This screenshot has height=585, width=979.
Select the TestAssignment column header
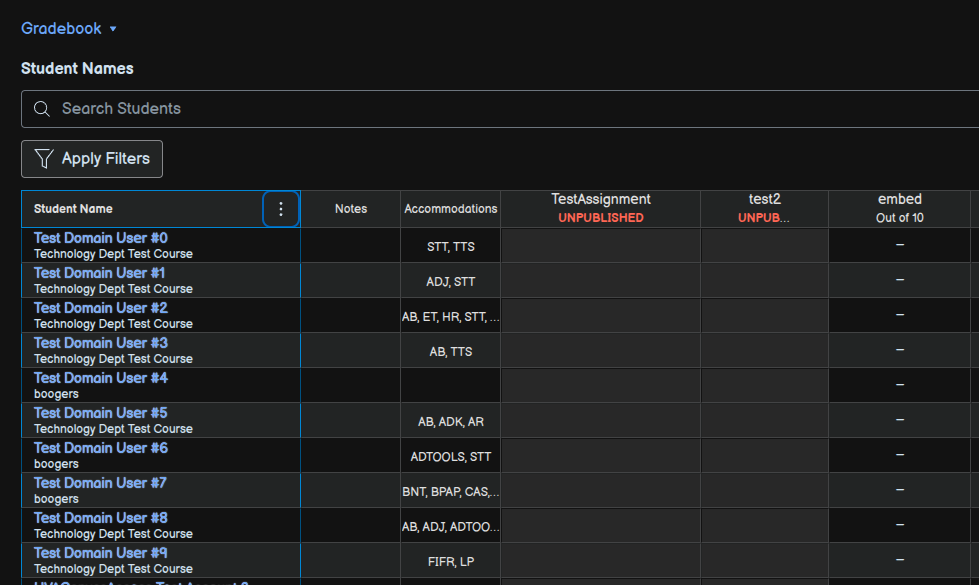pyautogui.click(x=601, y=209)
